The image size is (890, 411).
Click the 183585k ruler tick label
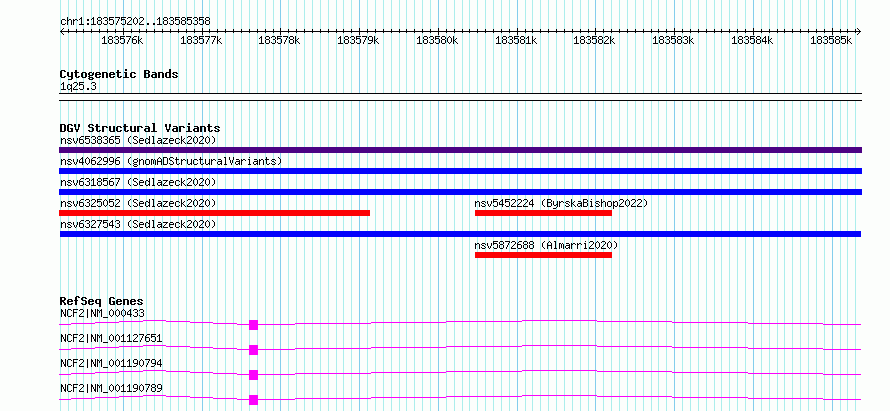(832, 41)
